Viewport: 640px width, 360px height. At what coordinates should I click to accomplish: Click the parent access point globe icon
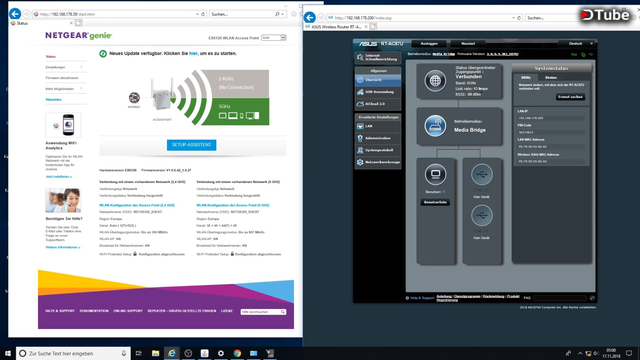tap(435, 80)
